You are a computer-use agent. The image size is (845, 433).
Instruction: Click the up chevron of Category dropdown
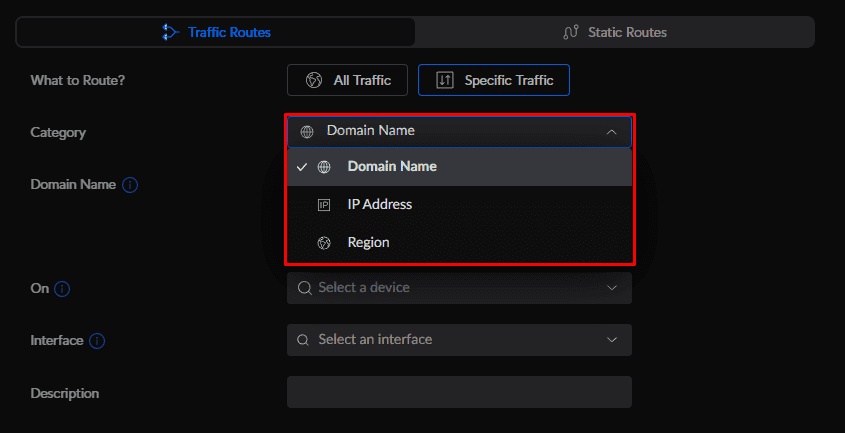point(611,132)
